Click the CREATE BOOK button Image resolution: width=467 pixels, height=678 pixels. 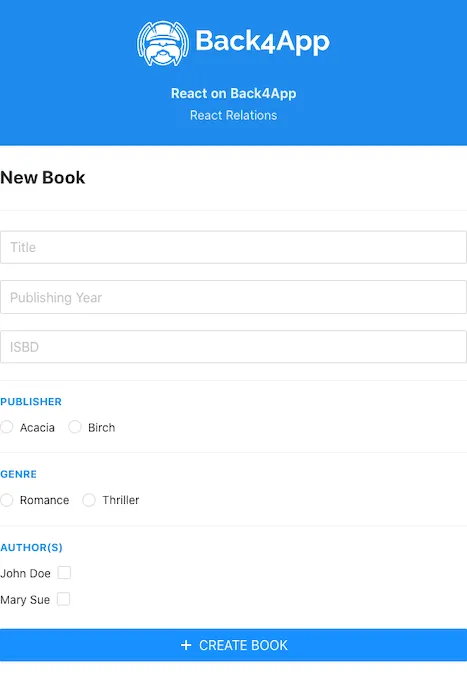[x=234, y=645]
